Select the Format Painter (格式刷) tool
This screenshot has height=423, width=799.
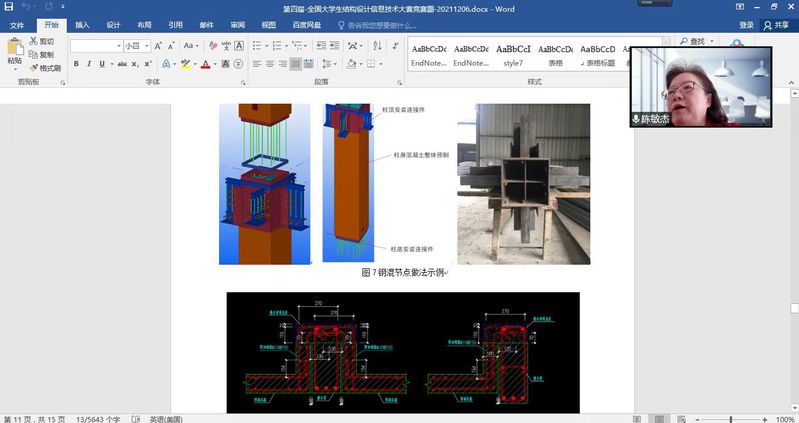point(46,68)
